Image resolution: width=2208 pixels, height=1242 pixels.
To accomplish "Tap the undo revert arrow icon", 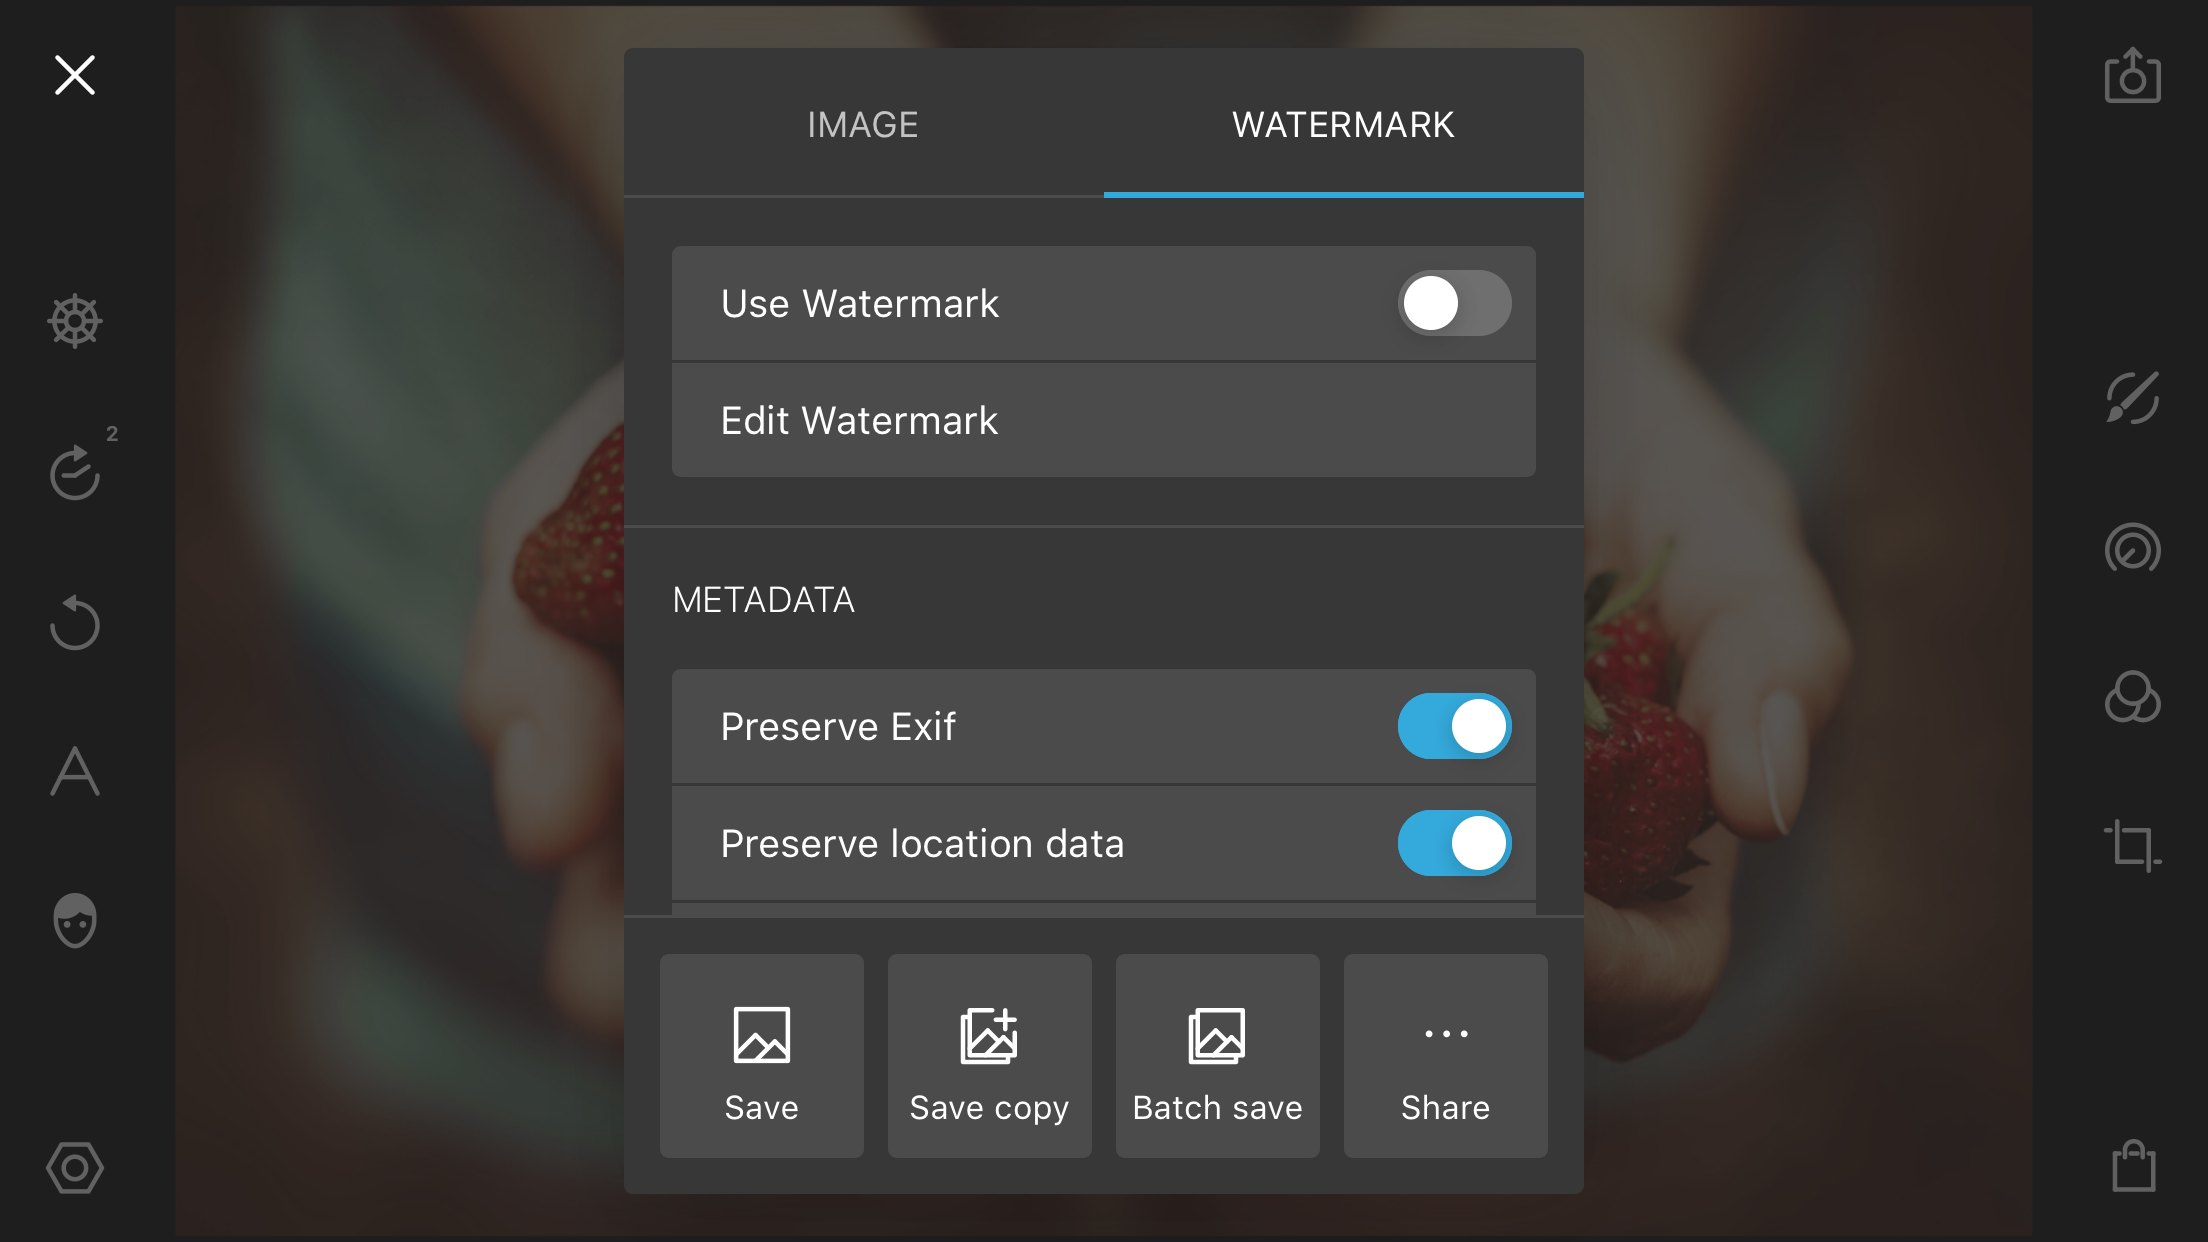I will tap(75, 622).
